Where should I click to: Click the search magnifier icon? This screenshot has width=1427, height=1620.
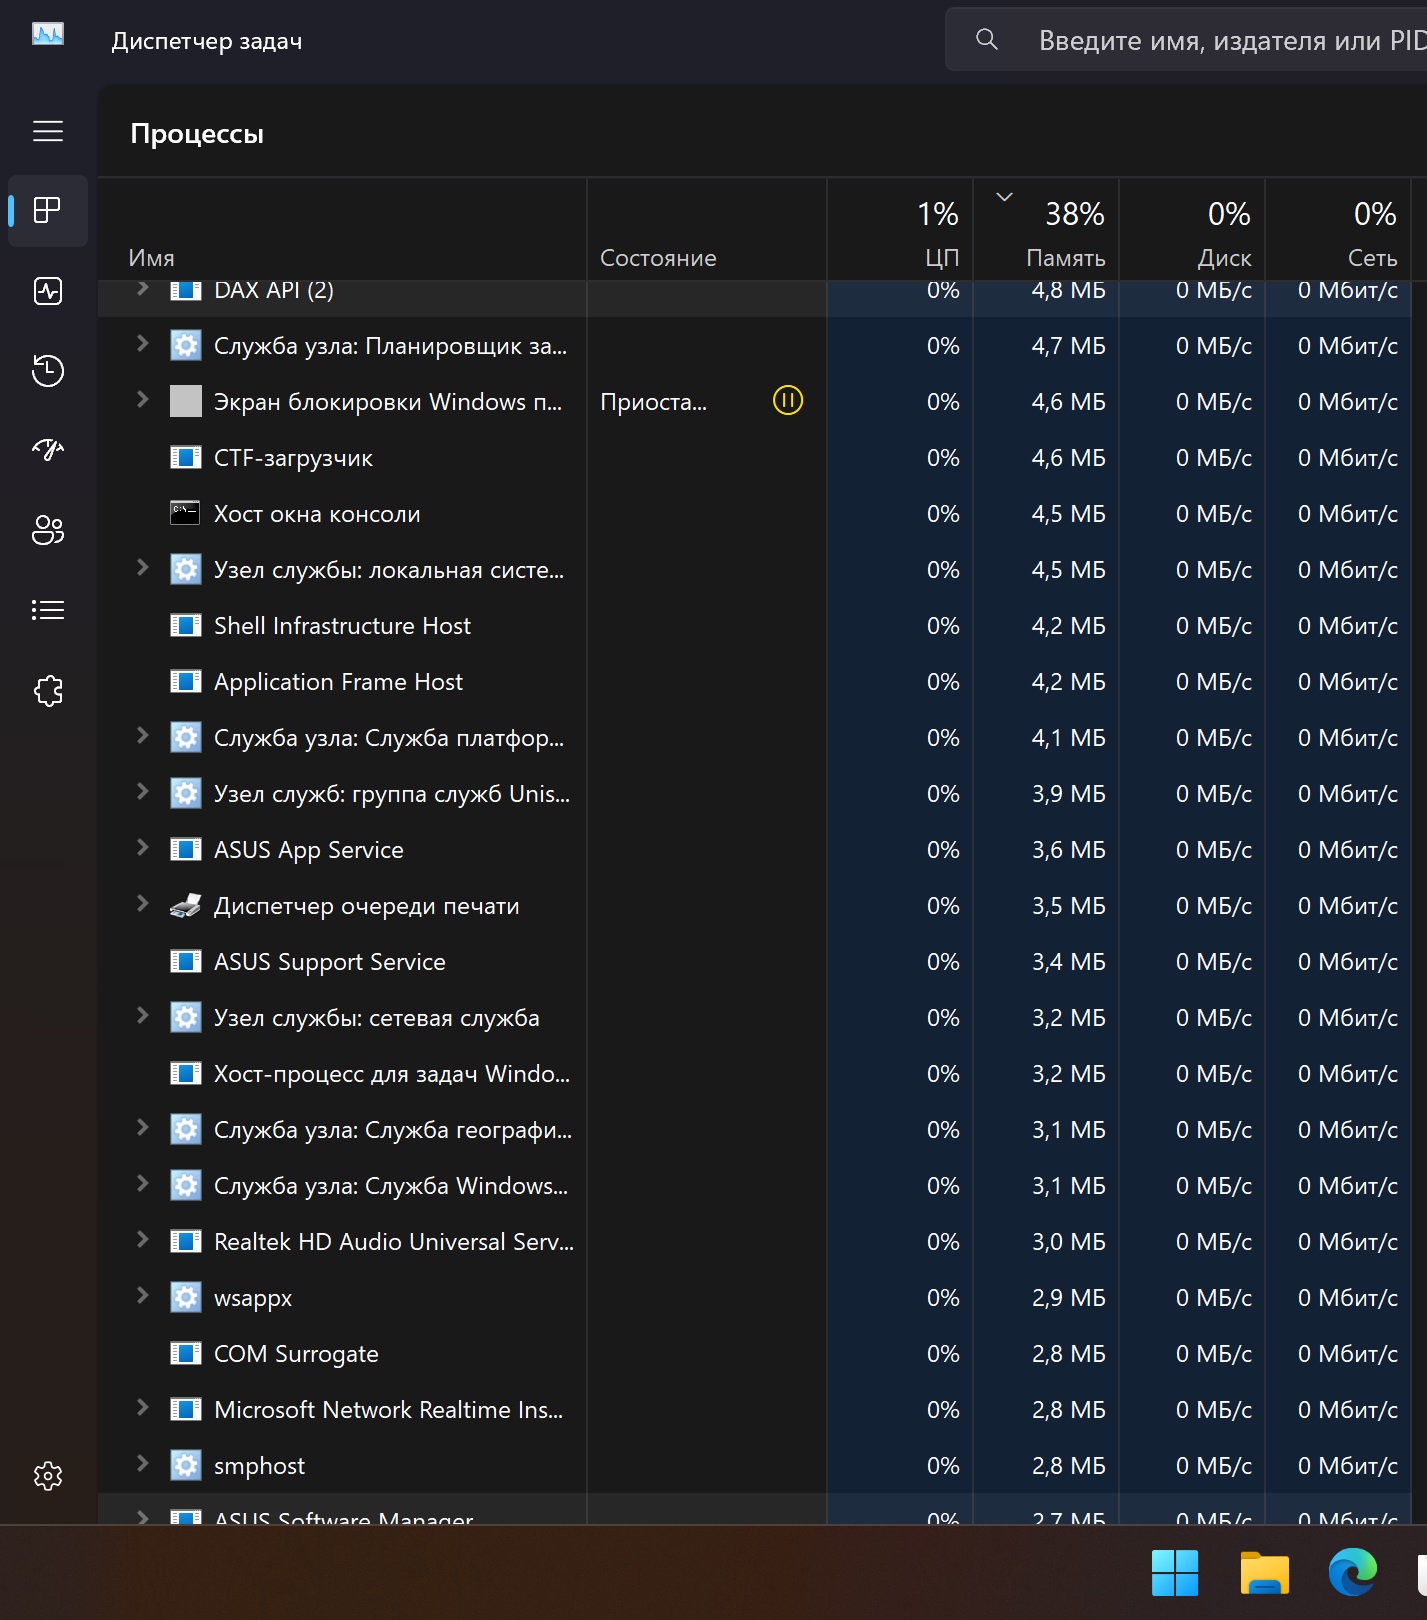tap(987, 40)
